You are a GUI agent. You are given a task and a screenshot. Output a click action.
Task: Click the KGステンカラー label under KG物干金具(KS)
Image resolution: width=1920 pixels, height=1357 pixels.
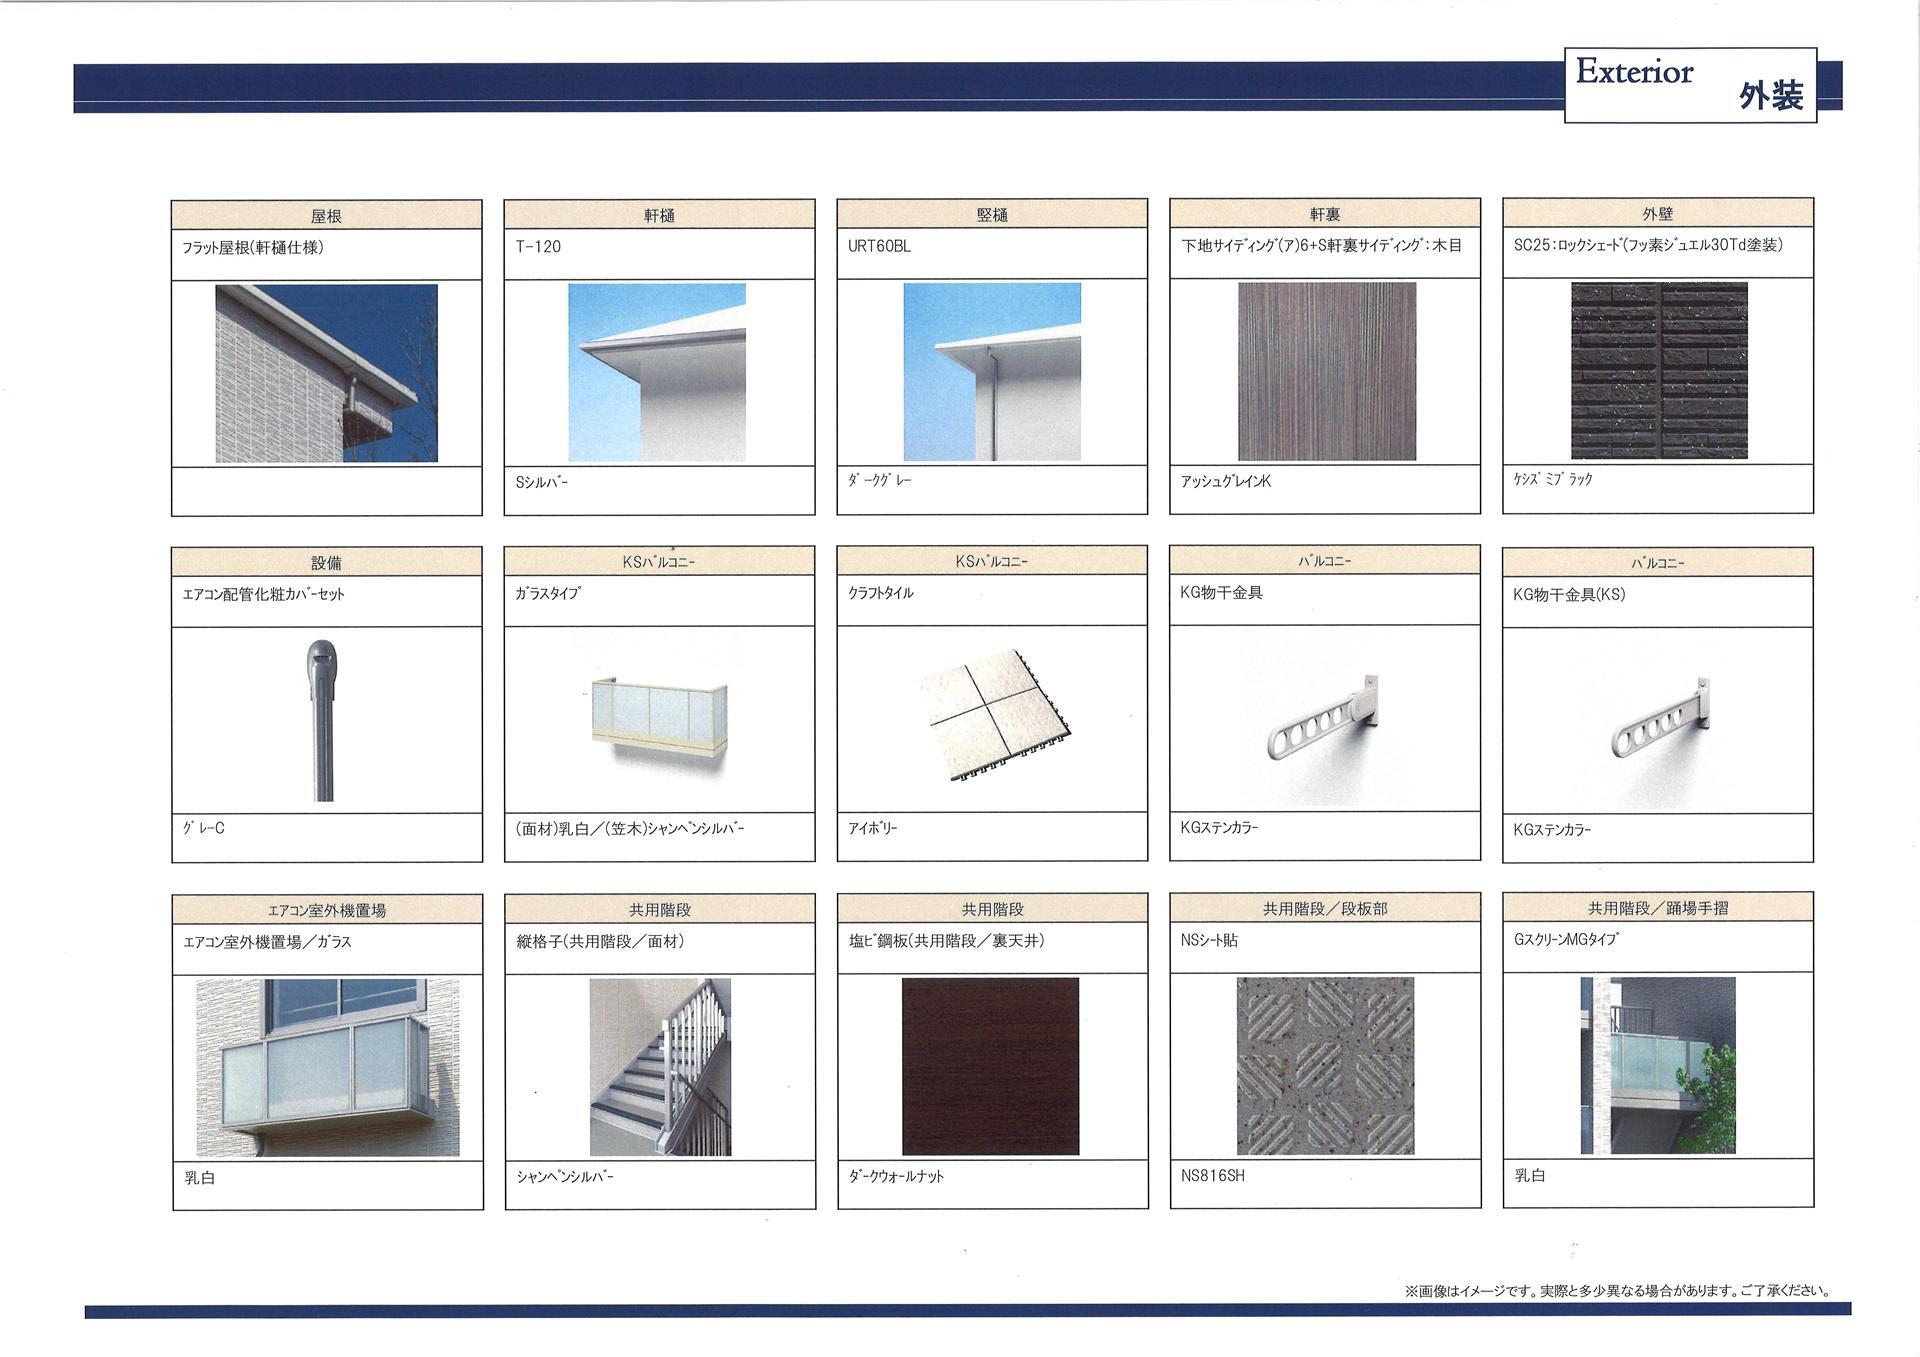[1552, 830]
